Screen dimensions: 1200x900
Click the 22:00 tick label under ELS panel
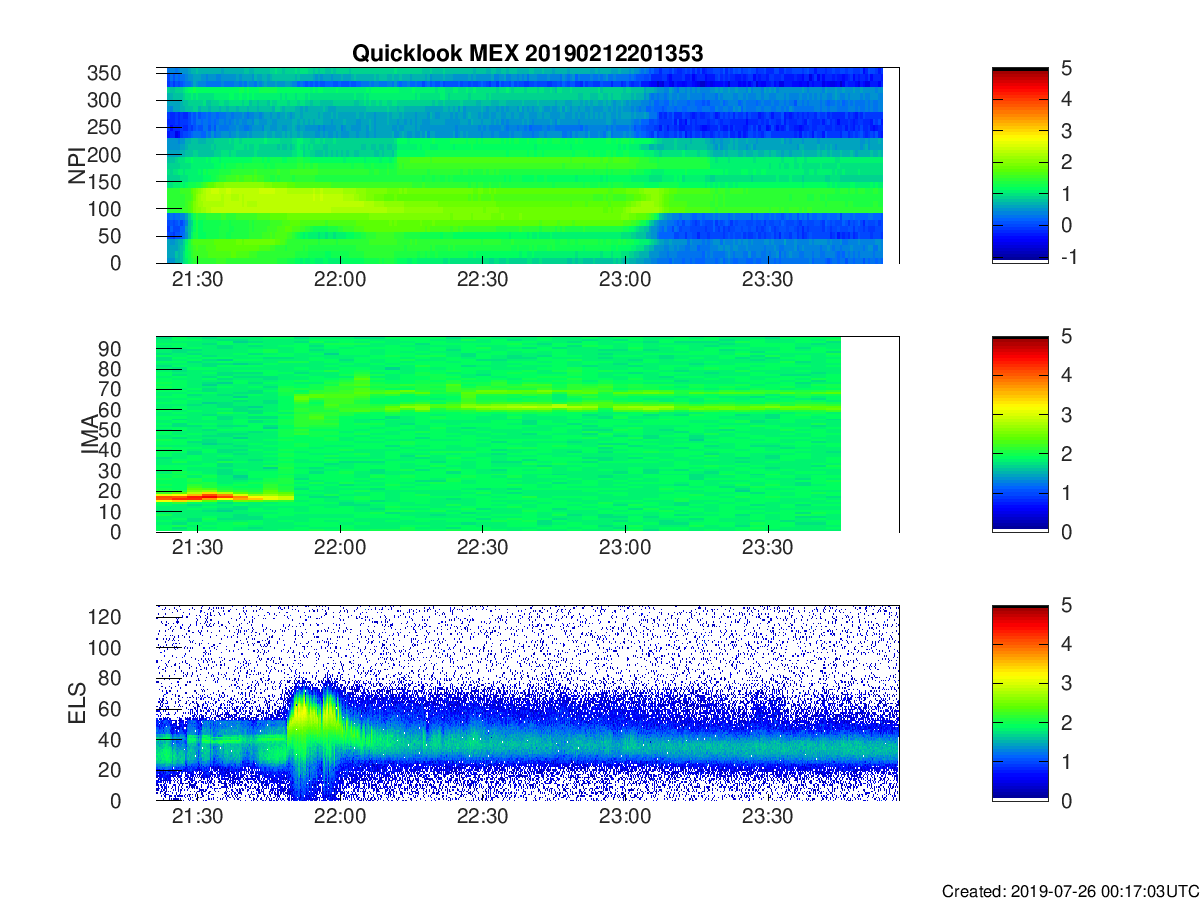(x=341, y=817)
